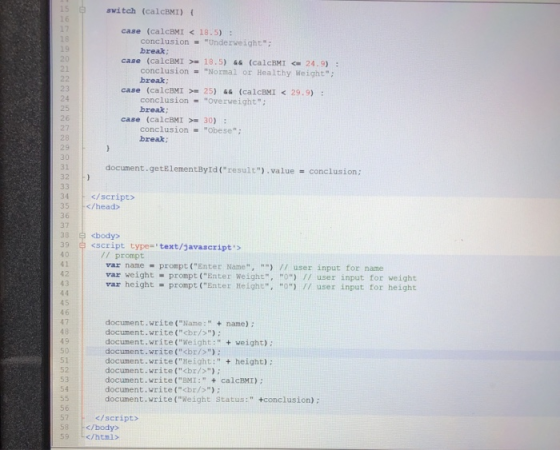The width and height of the screenshot is (560, 450).
Task: Click document.write("Name:" + name) line
Action: [180, 323]
